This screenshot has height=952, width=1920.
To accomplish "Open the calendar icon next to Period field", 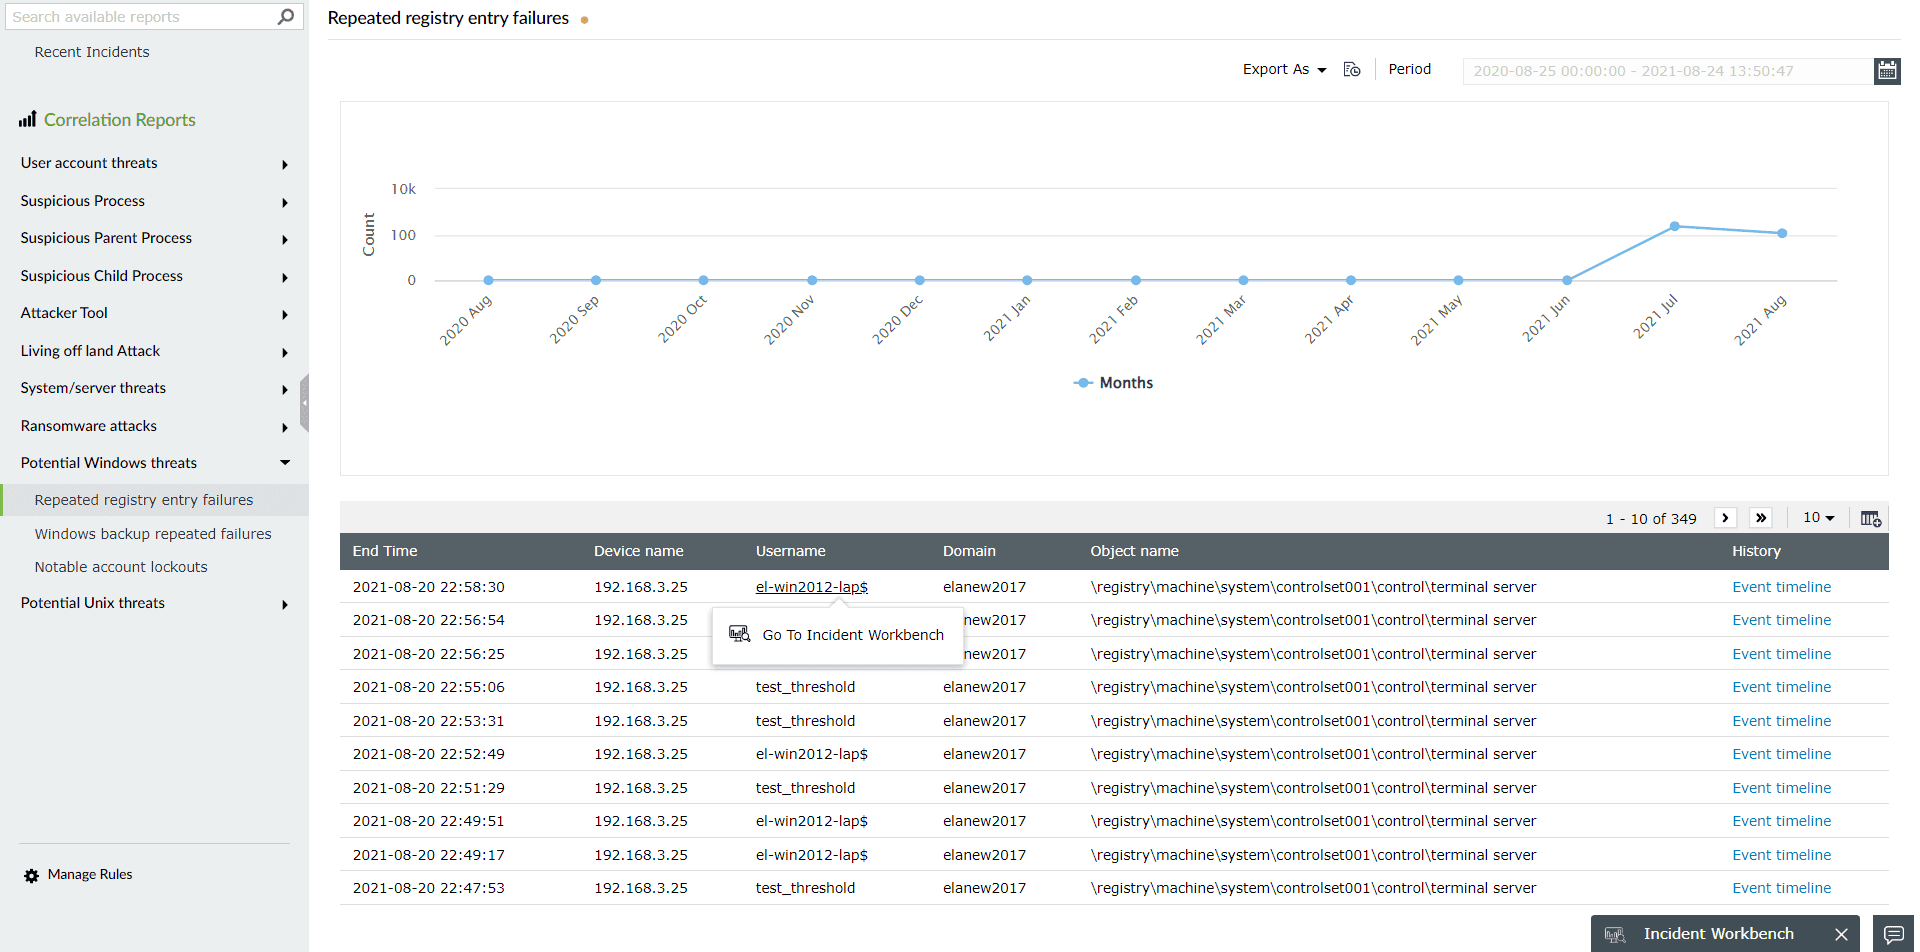I will [1888, 70].
